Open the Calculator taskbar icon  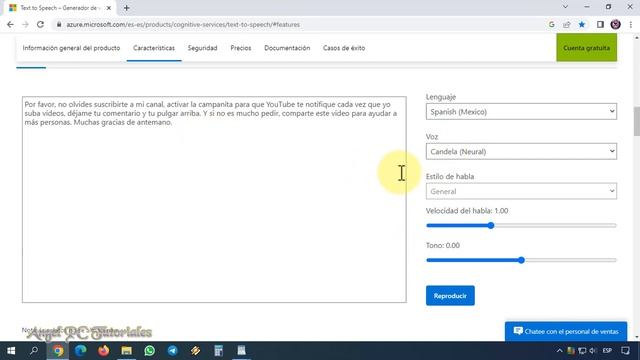point(219,351)
